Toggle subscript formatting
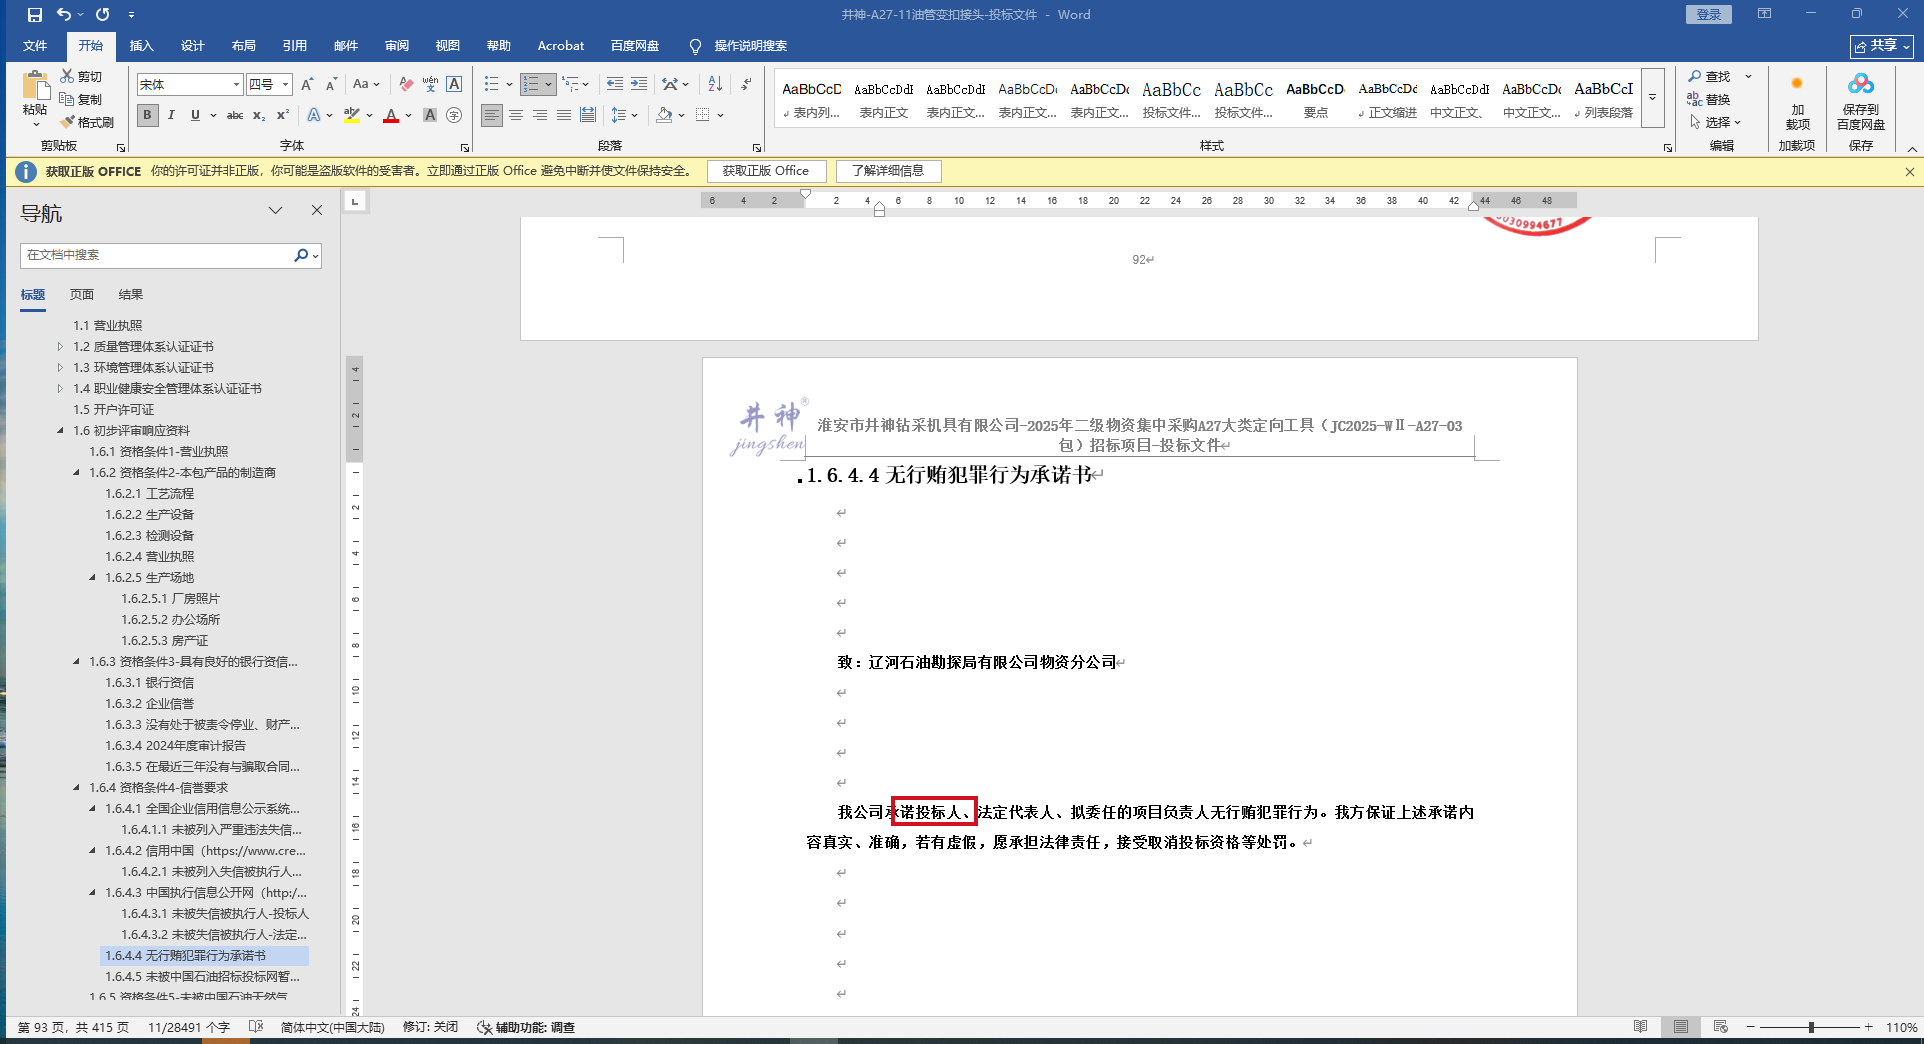Viewport: 1924px width, 1044px height. 259,115
